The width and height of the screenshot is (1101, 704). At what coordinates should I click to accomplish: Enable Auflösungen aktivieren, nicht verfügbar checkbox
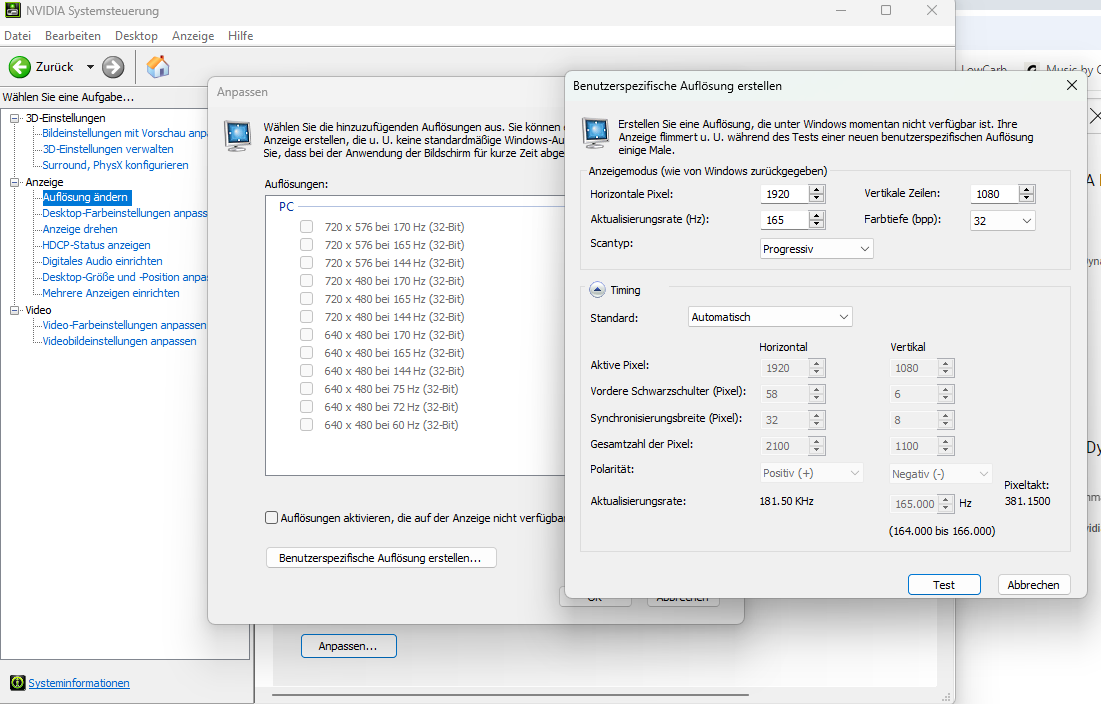coord(272,517)
